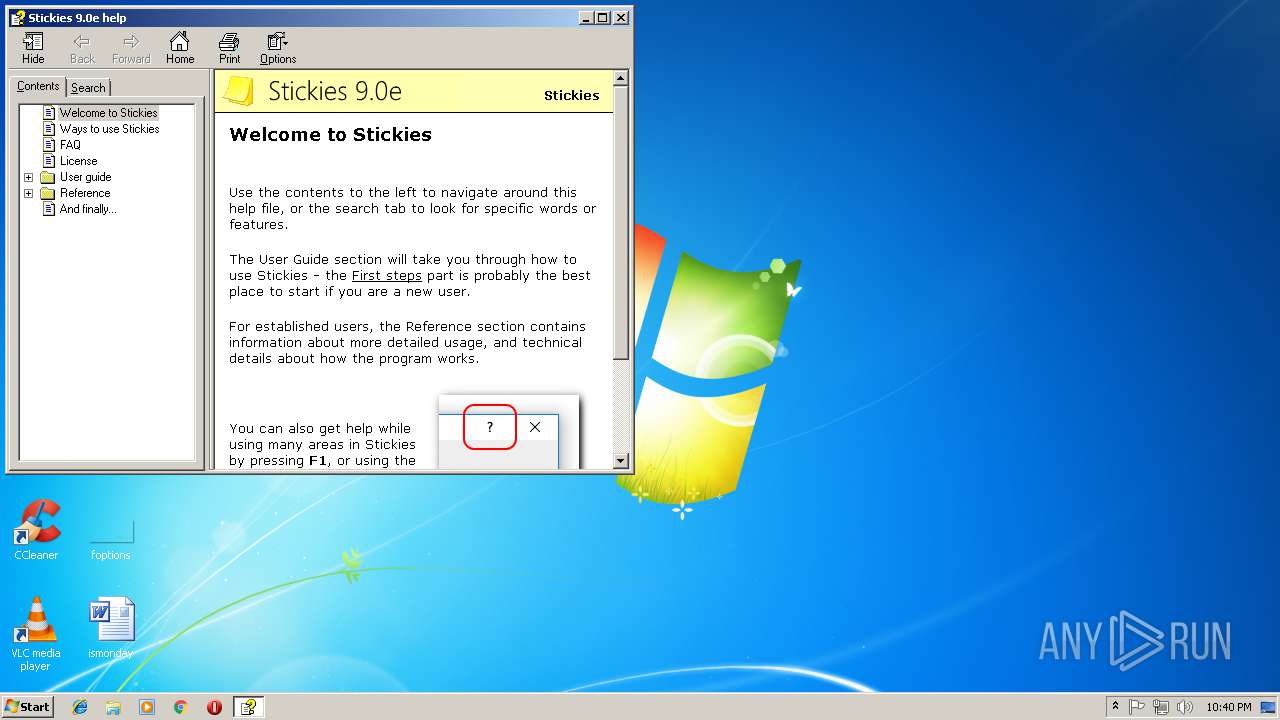Open Windows Explorer from taskbar

click(113, 707)
